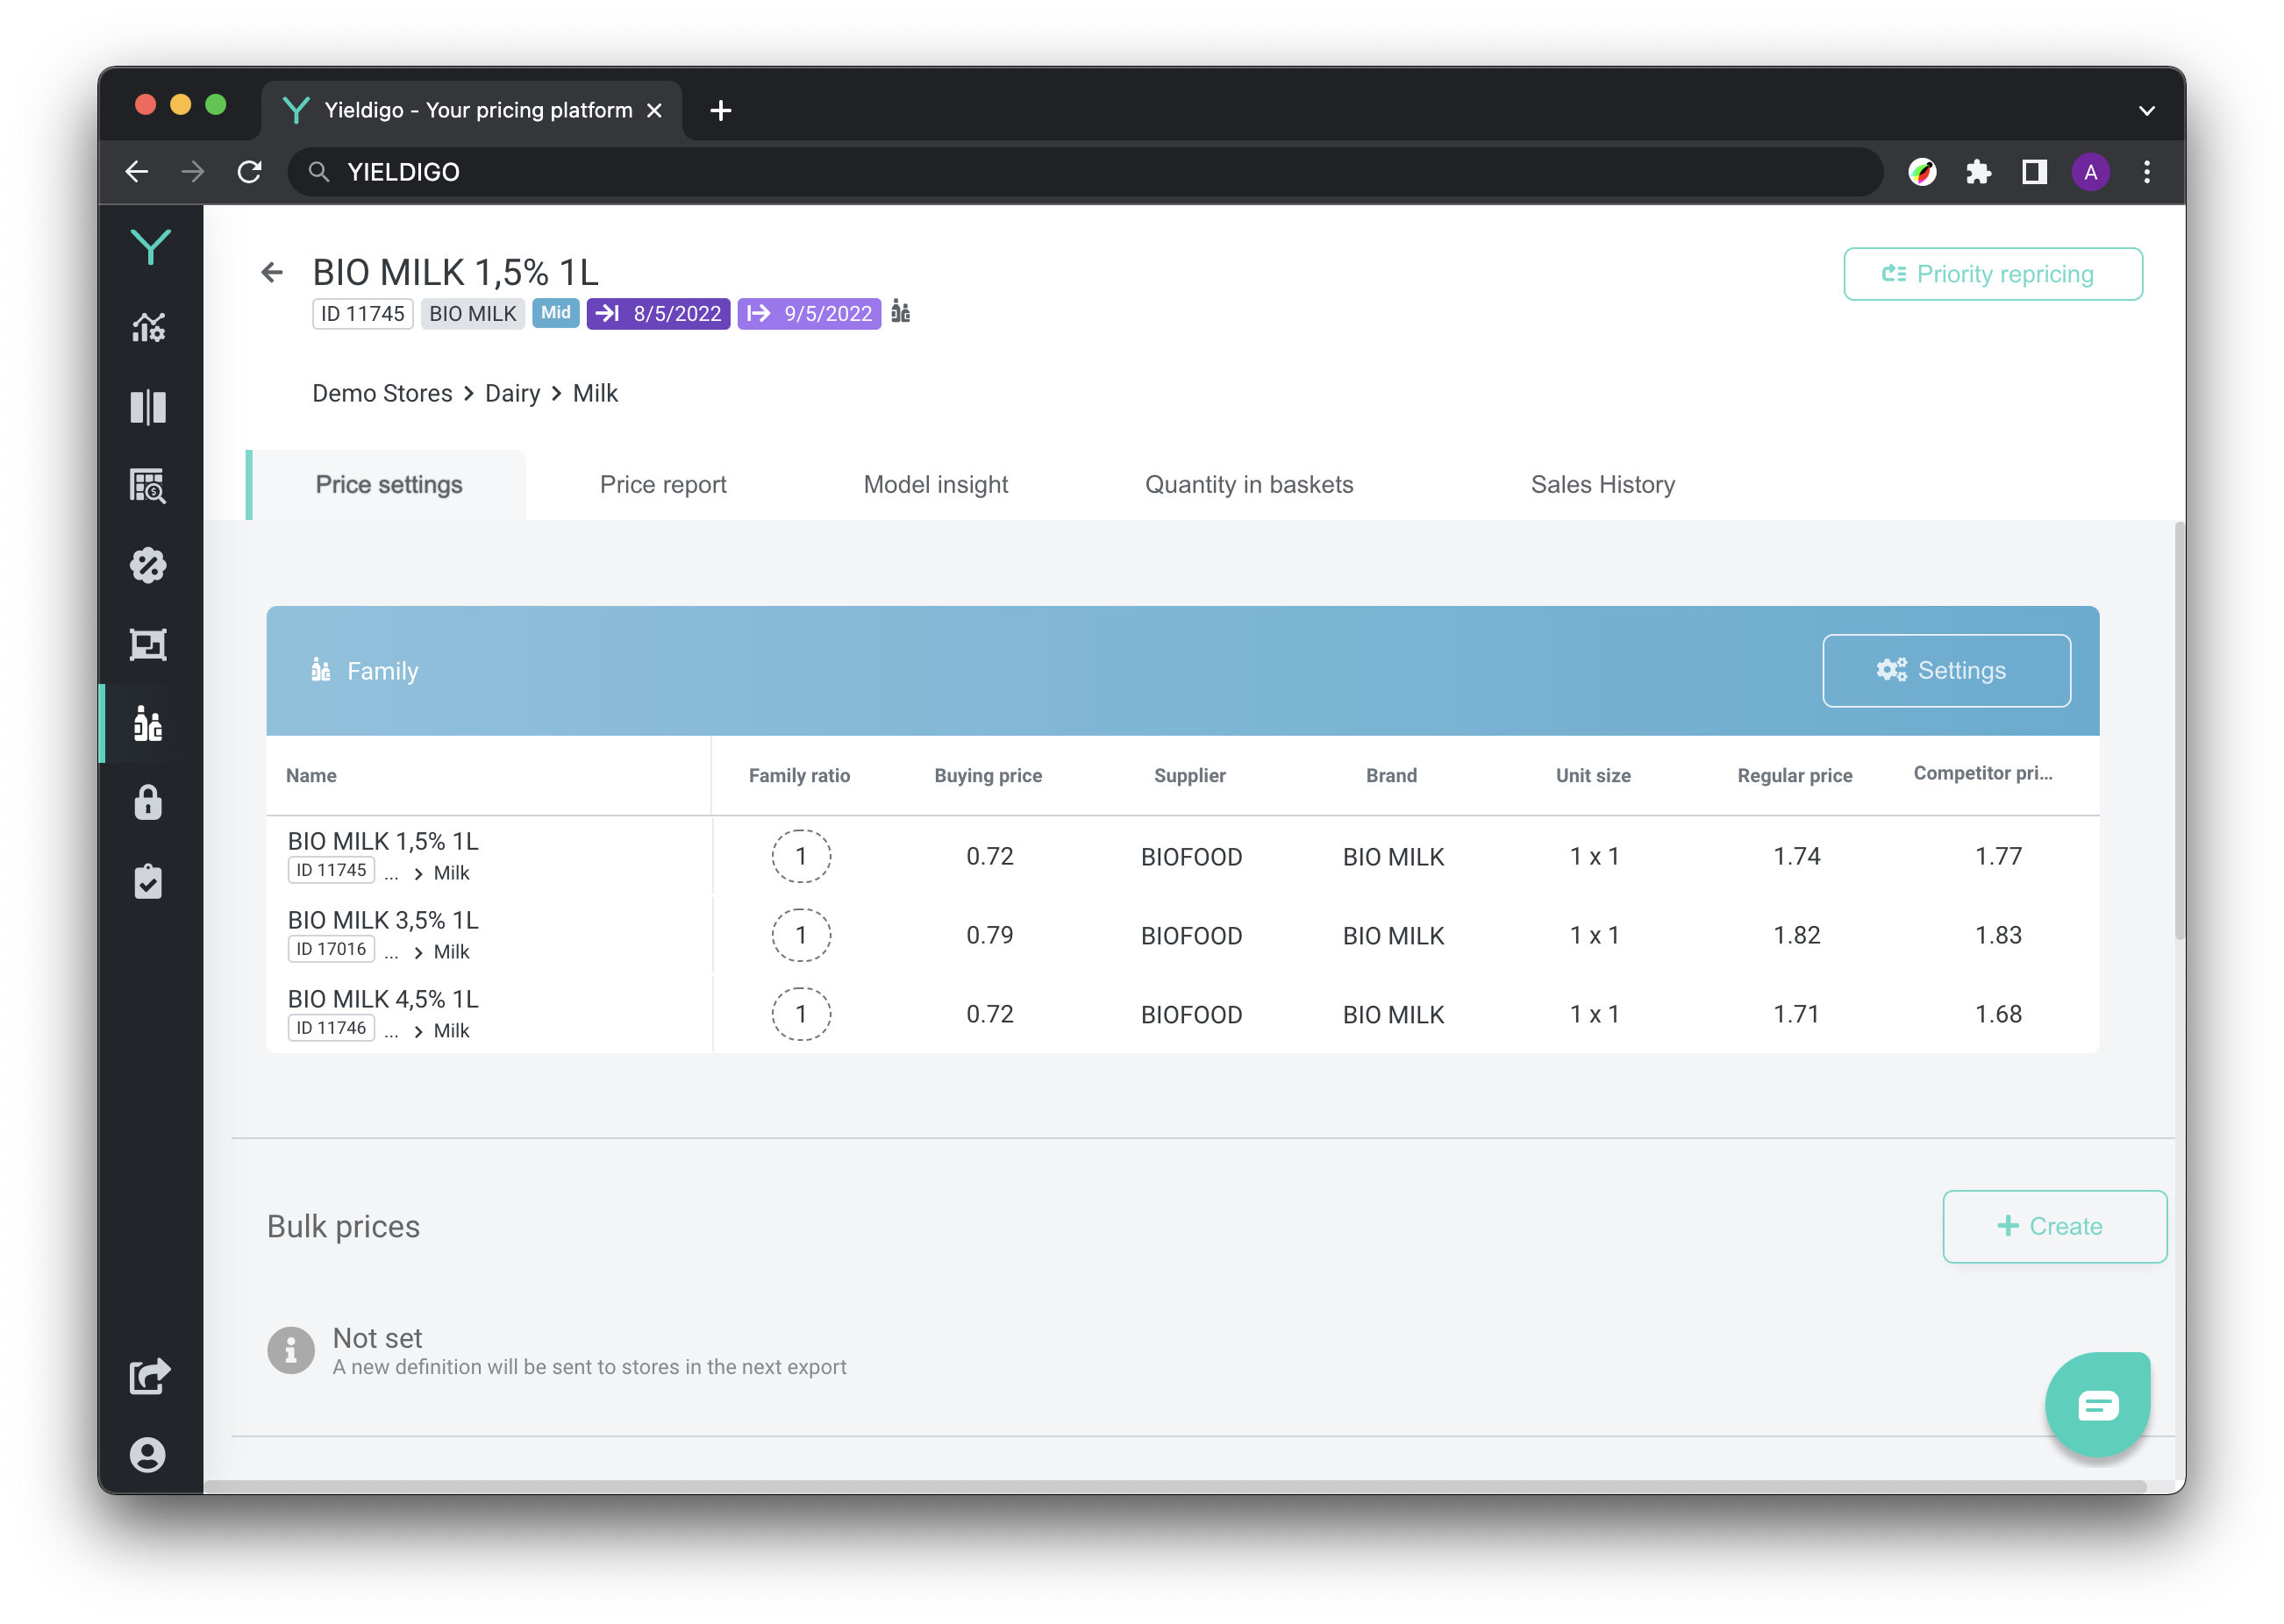
Task: Open the browser extensions puzzle icon
Action: [x=1978, y=172]
